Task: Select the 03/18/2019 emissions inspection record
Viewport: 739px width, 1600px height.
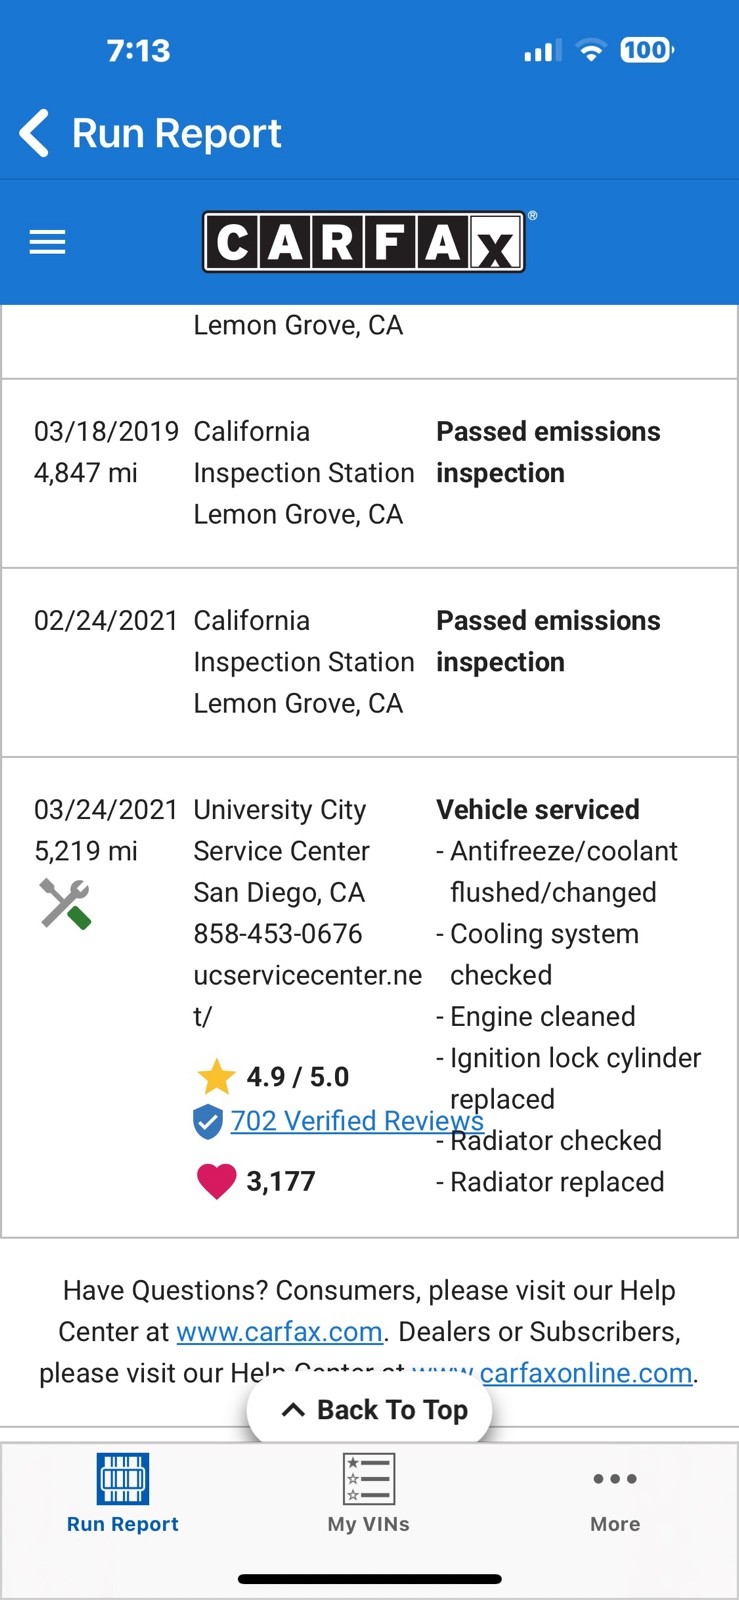Action: tap(369, 473)
